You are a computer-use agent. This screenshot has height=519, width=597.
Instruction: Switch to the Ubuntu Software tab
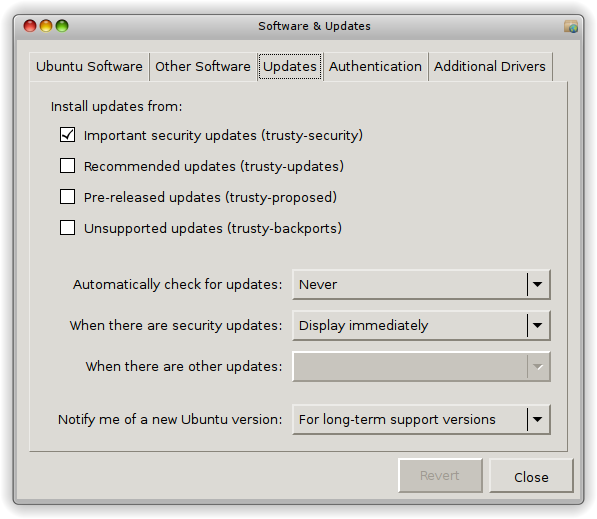[89, 67]
